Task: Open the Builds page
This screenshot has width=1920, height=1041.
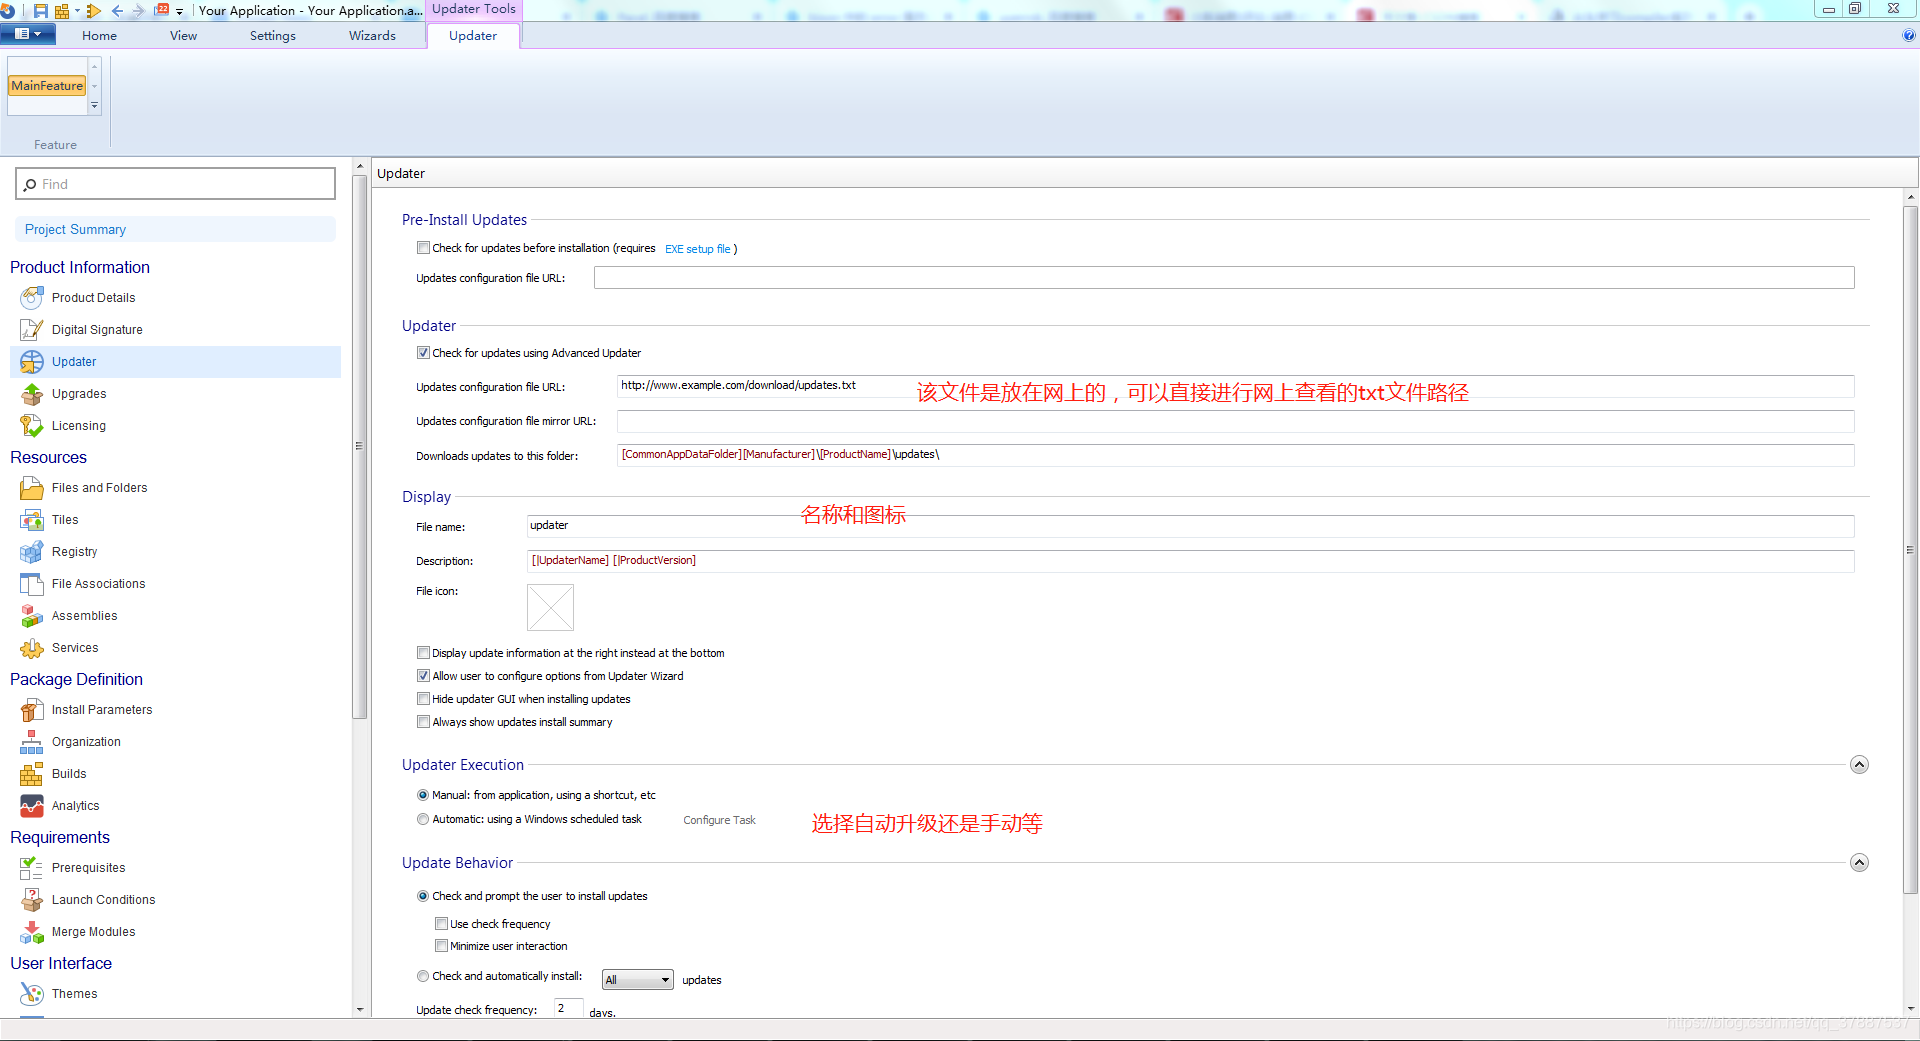Action: tap(68, 773)
